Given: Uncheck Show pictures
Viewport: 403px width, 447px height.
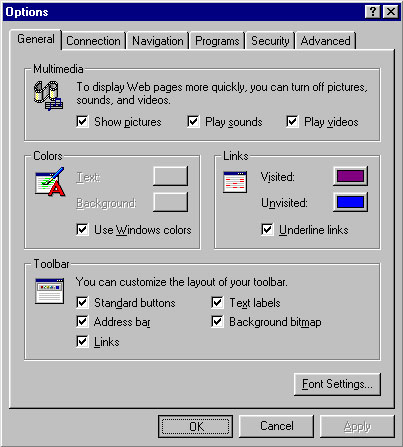Looking at the screenshot, I should point(82,121).
